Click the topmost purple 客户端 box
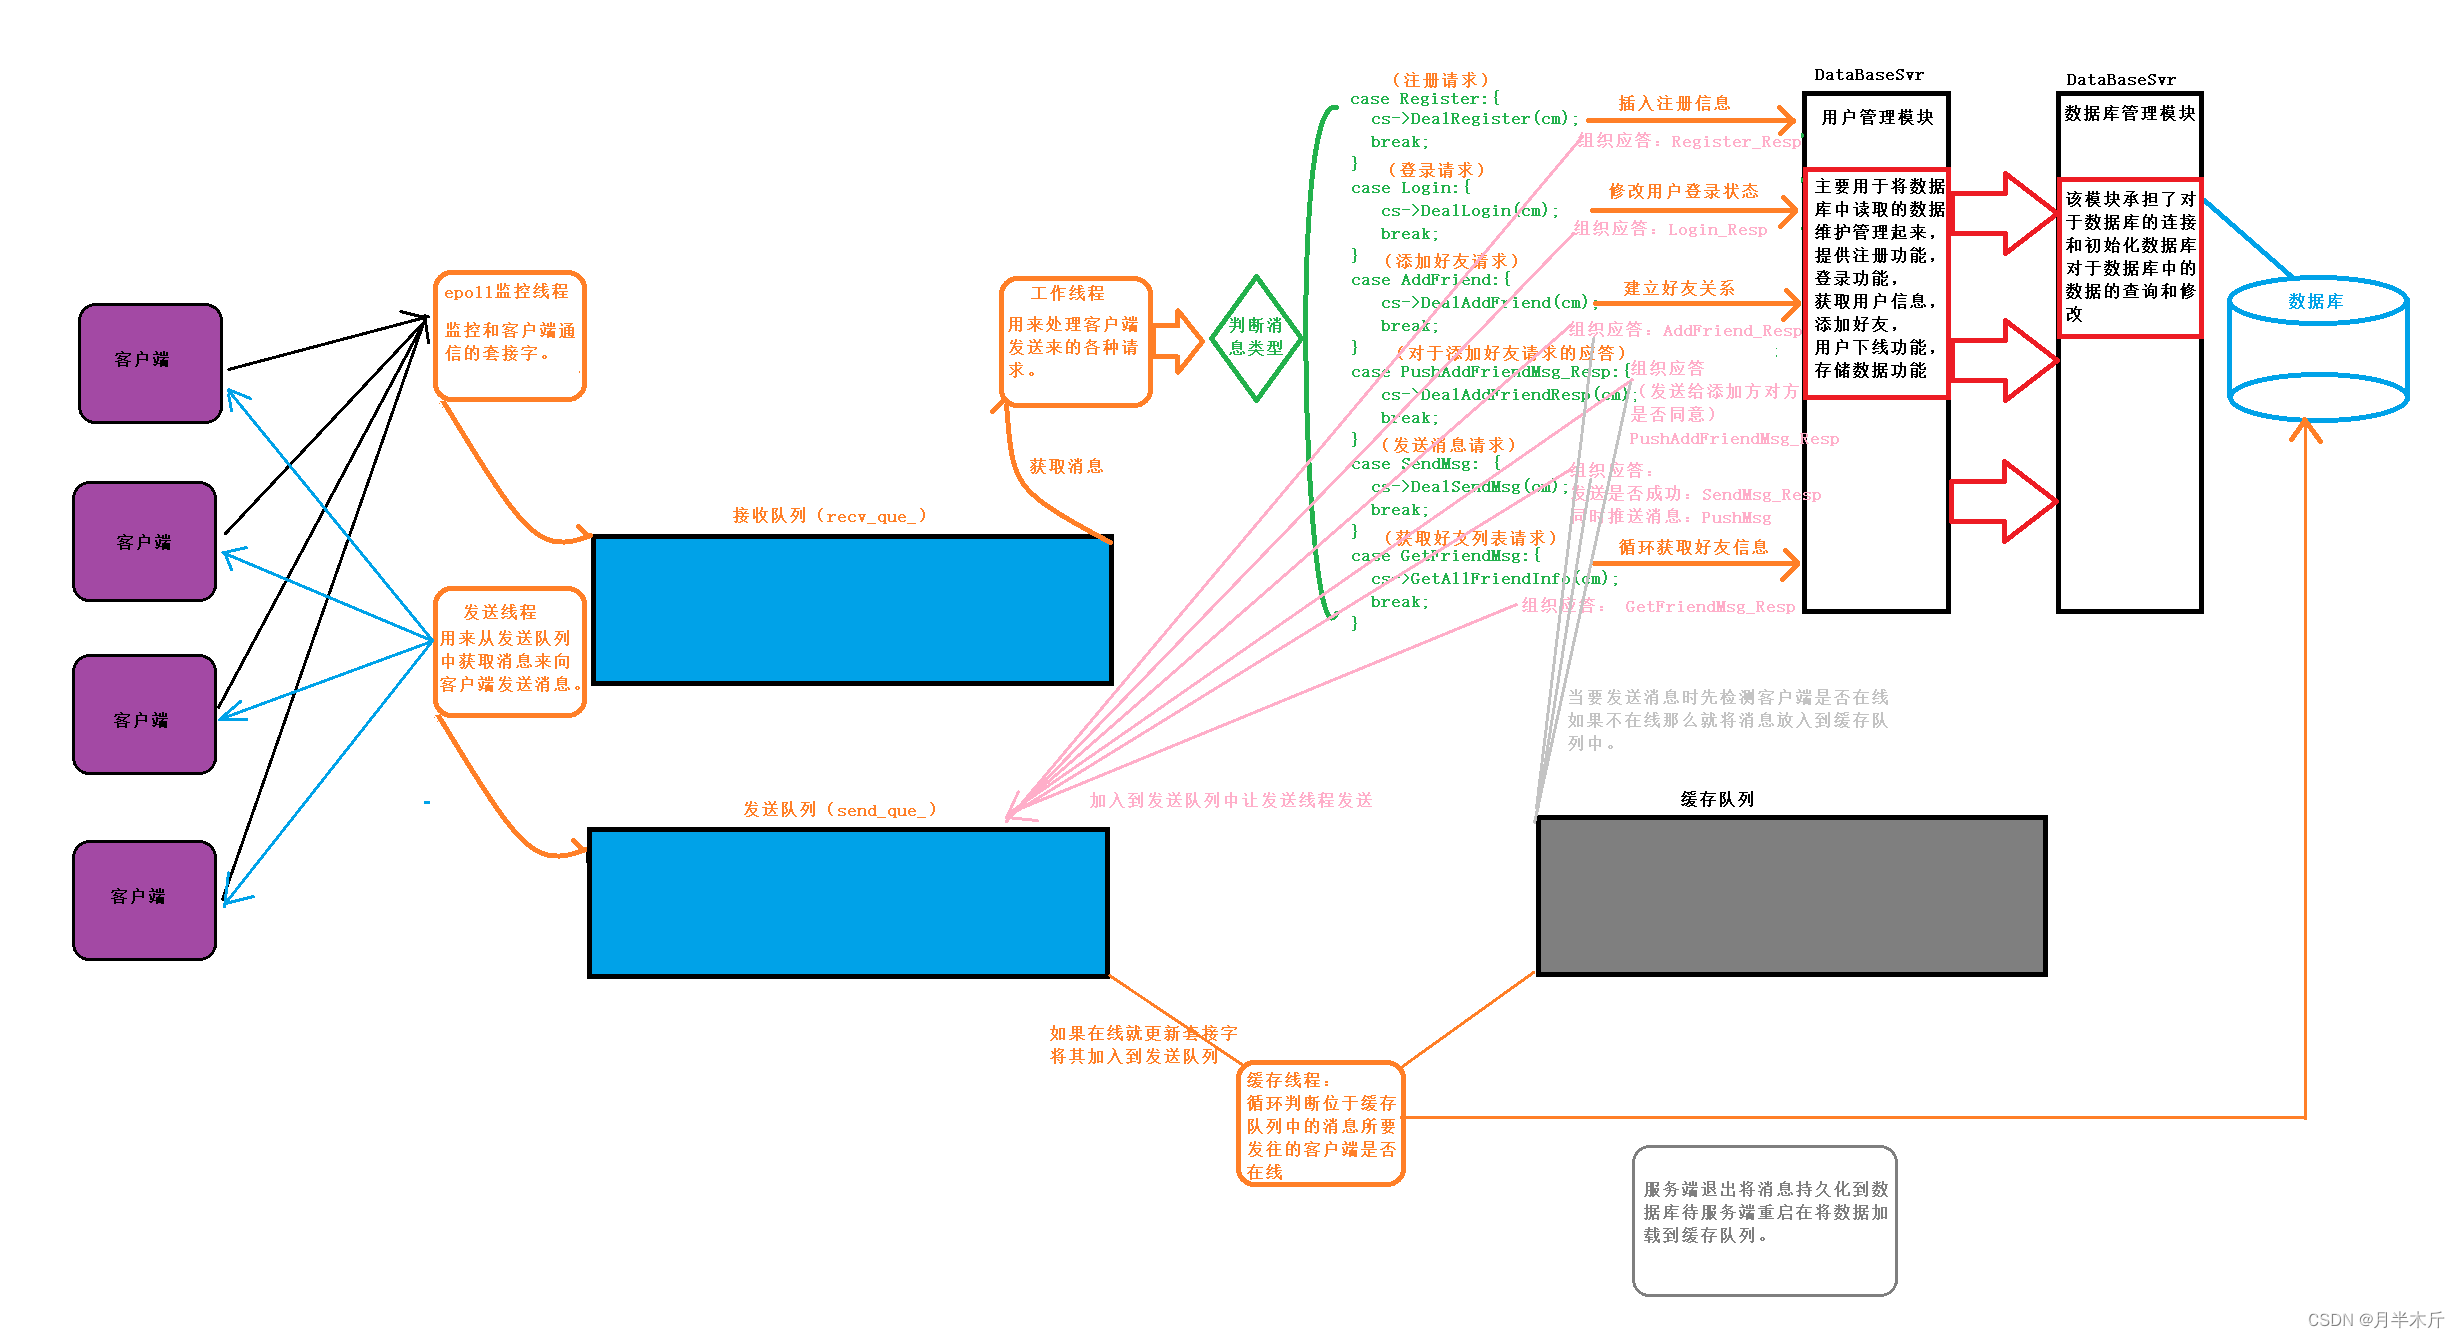 pos(150,363)
